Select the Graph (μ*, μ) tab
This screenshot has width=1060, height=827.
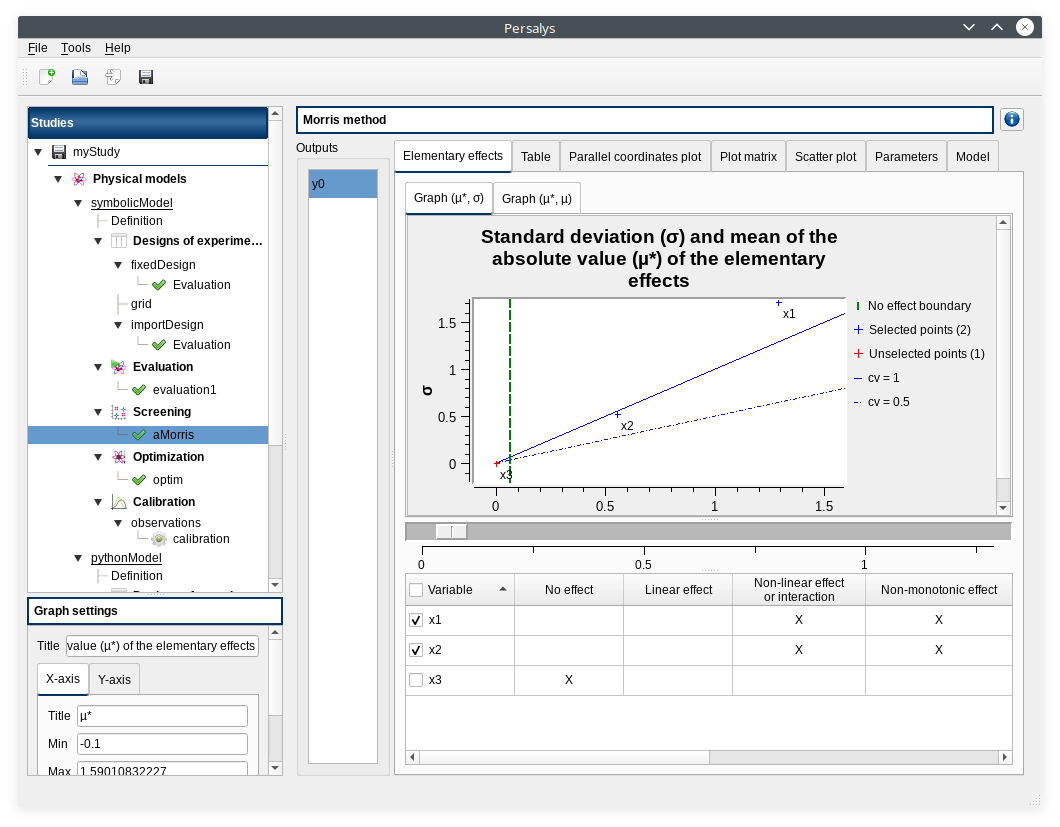coord(537,199)
